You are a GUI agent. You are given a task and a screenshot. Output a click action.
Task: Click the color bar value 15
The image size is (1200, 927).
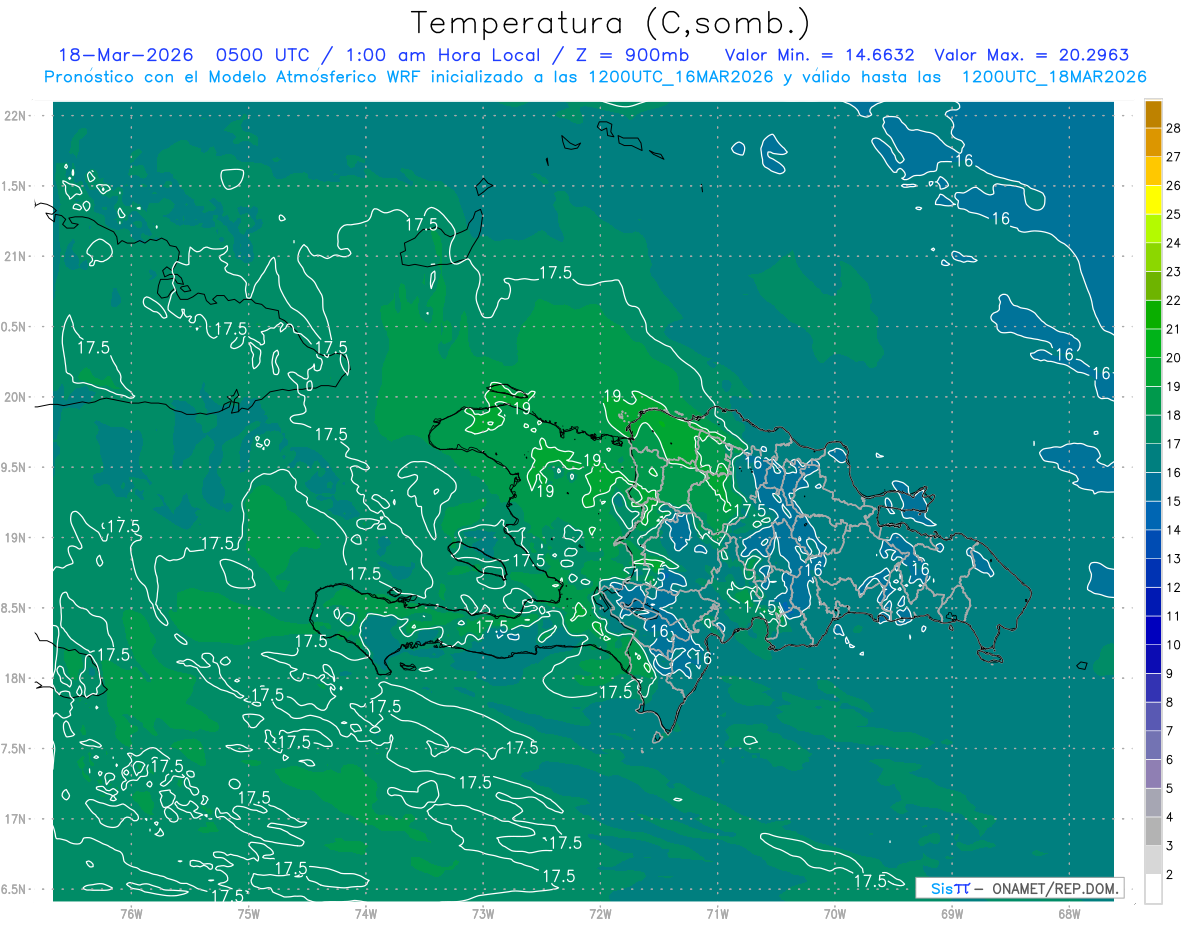pyautogui.click(x=1175, y=501)
